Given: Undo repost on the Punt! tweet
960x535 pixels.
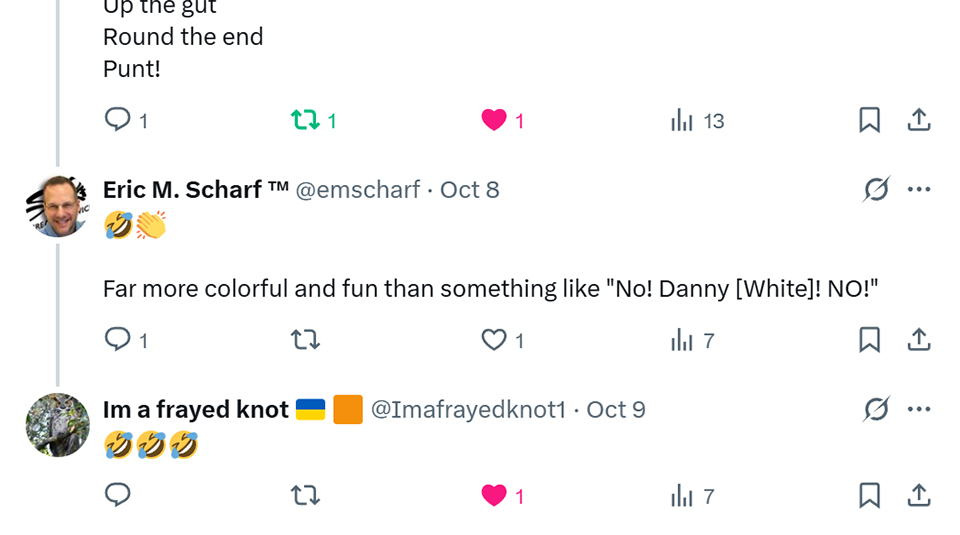Looking at the screenshot, I should [305, 121].
